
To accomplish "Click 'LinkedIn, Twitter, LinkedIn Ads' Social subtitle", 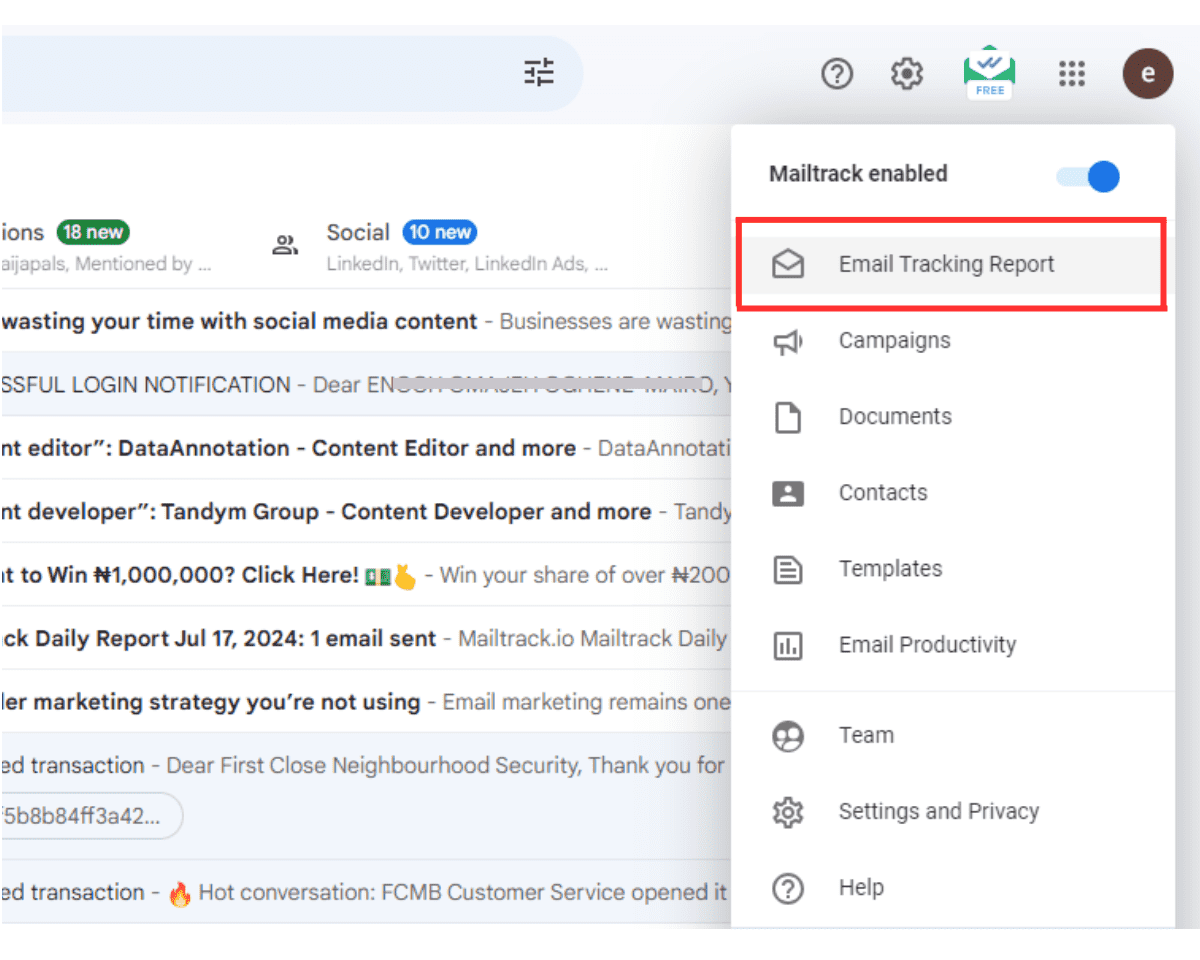I will [467, 264].
